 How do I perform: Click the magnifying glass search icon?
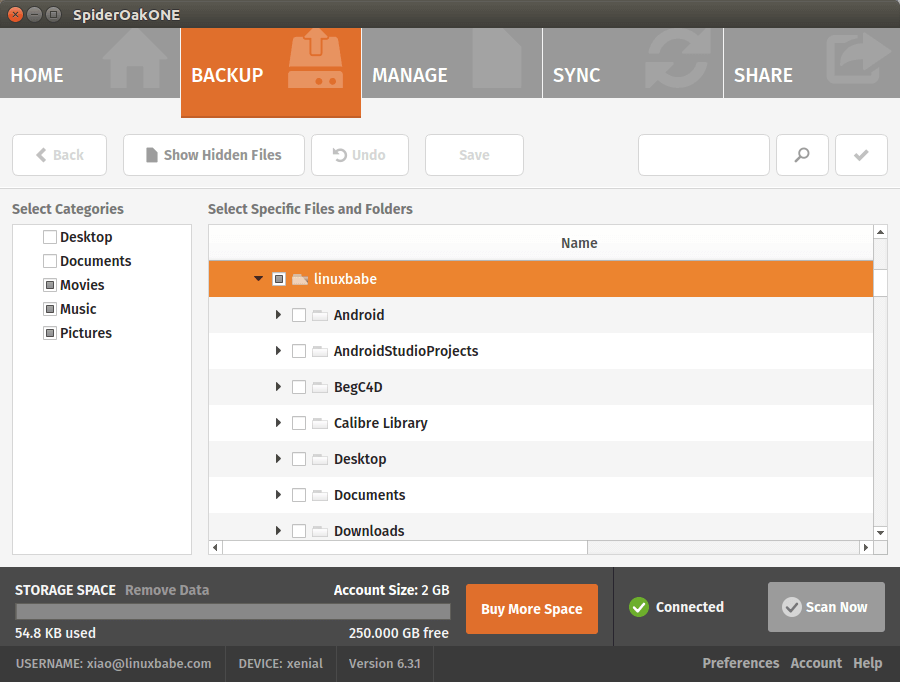[802, 155]
